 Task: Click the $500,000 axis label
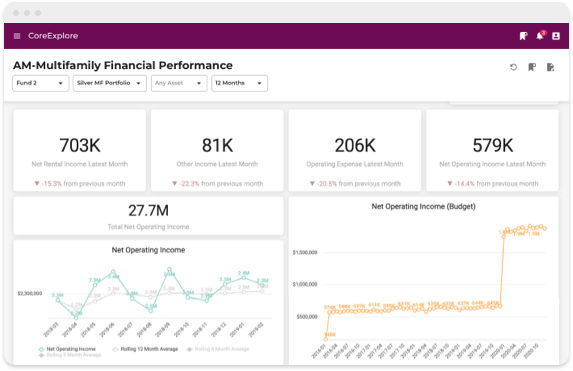coord(307,317)
